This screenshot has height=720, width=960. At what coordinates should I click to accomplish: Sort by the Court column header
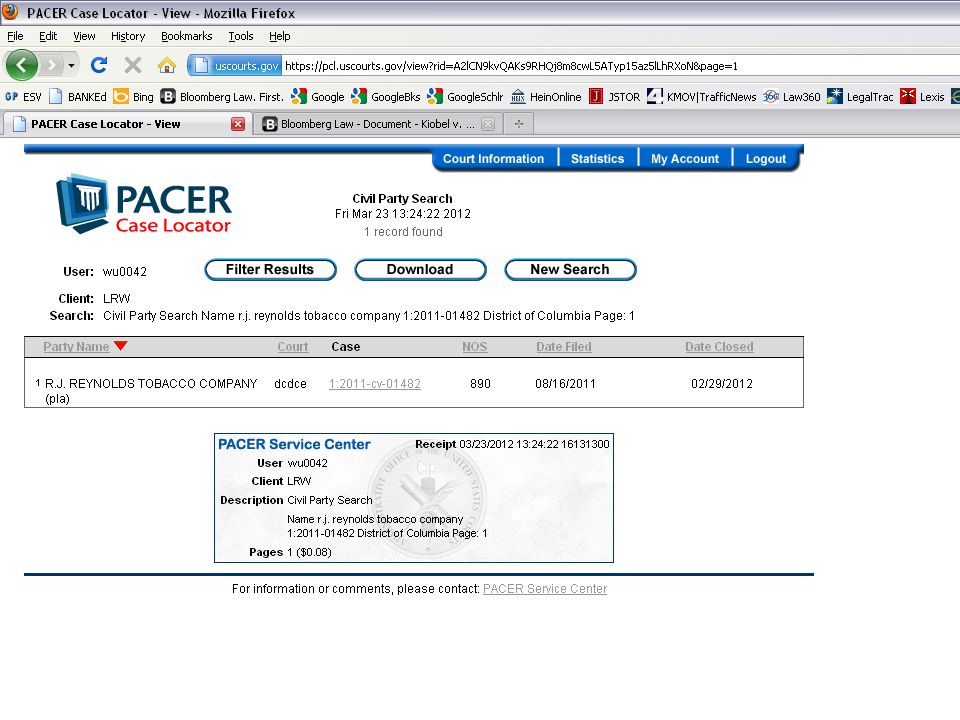293,347
